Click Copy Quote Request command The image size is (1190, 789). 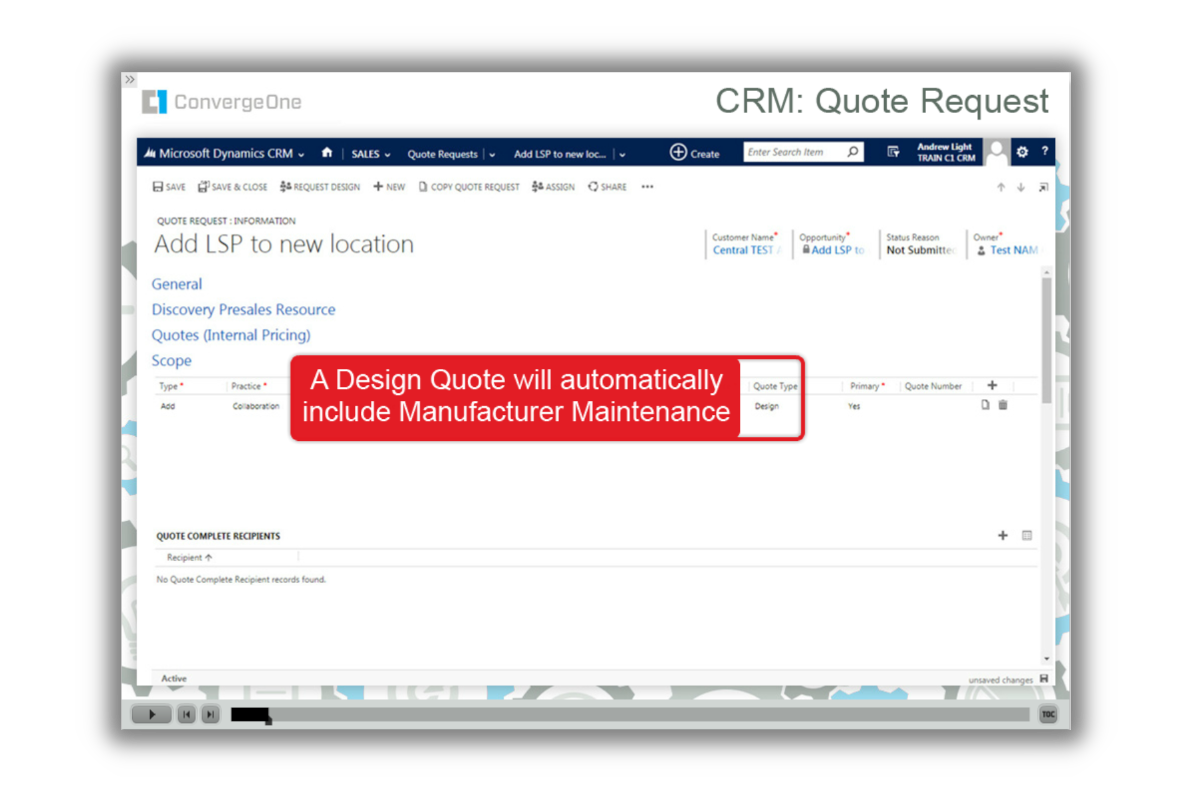click(469, 187)
